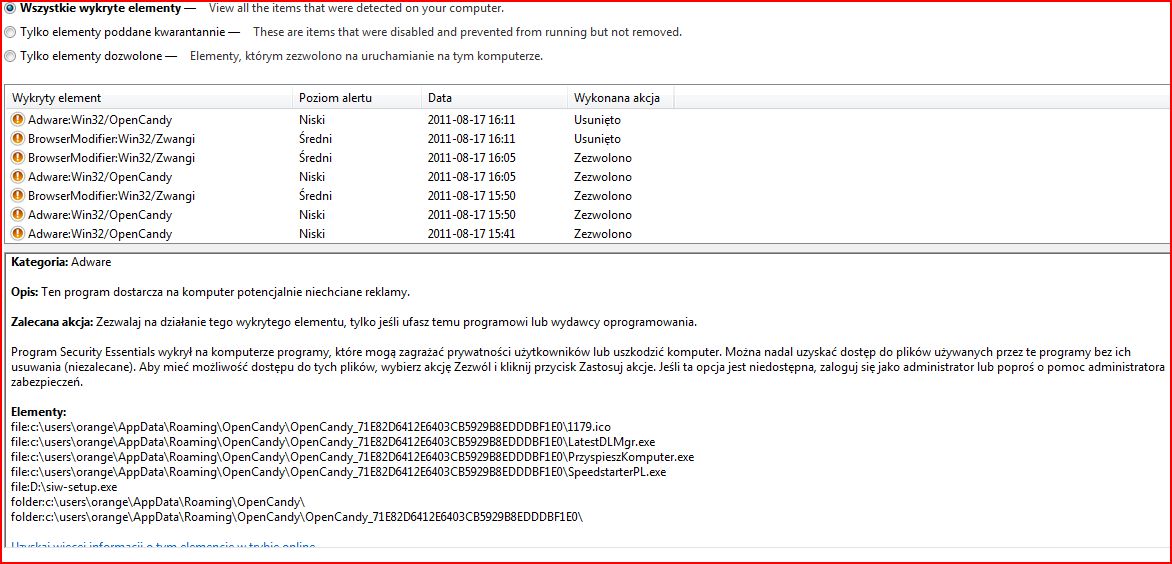
Task: Click date '2011-08-17 16:11' of Zwangi row
Action: coord(472,138)
